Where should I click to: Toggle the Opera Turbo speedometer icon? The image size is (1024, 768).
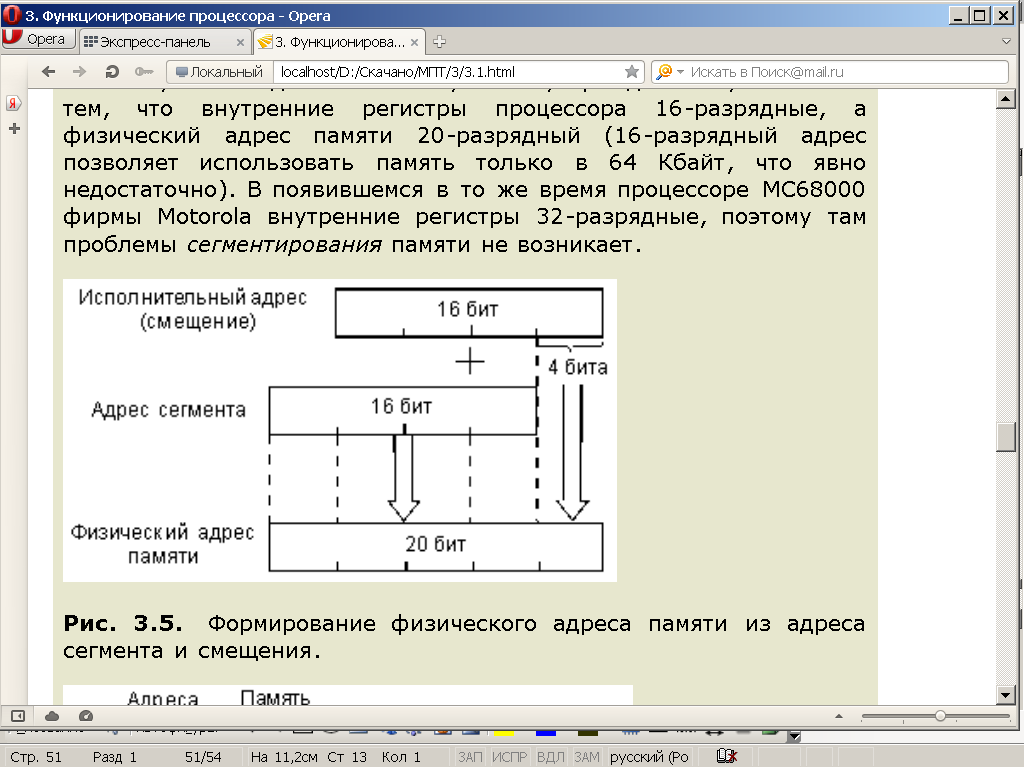pyautogui.click(x=86, y=716)
